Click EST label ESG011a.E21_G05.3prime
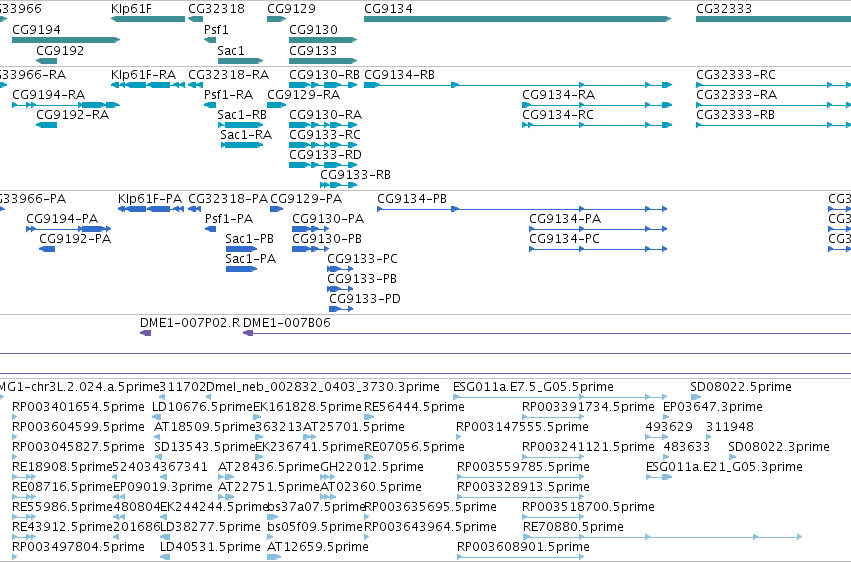 coord(724,467)
